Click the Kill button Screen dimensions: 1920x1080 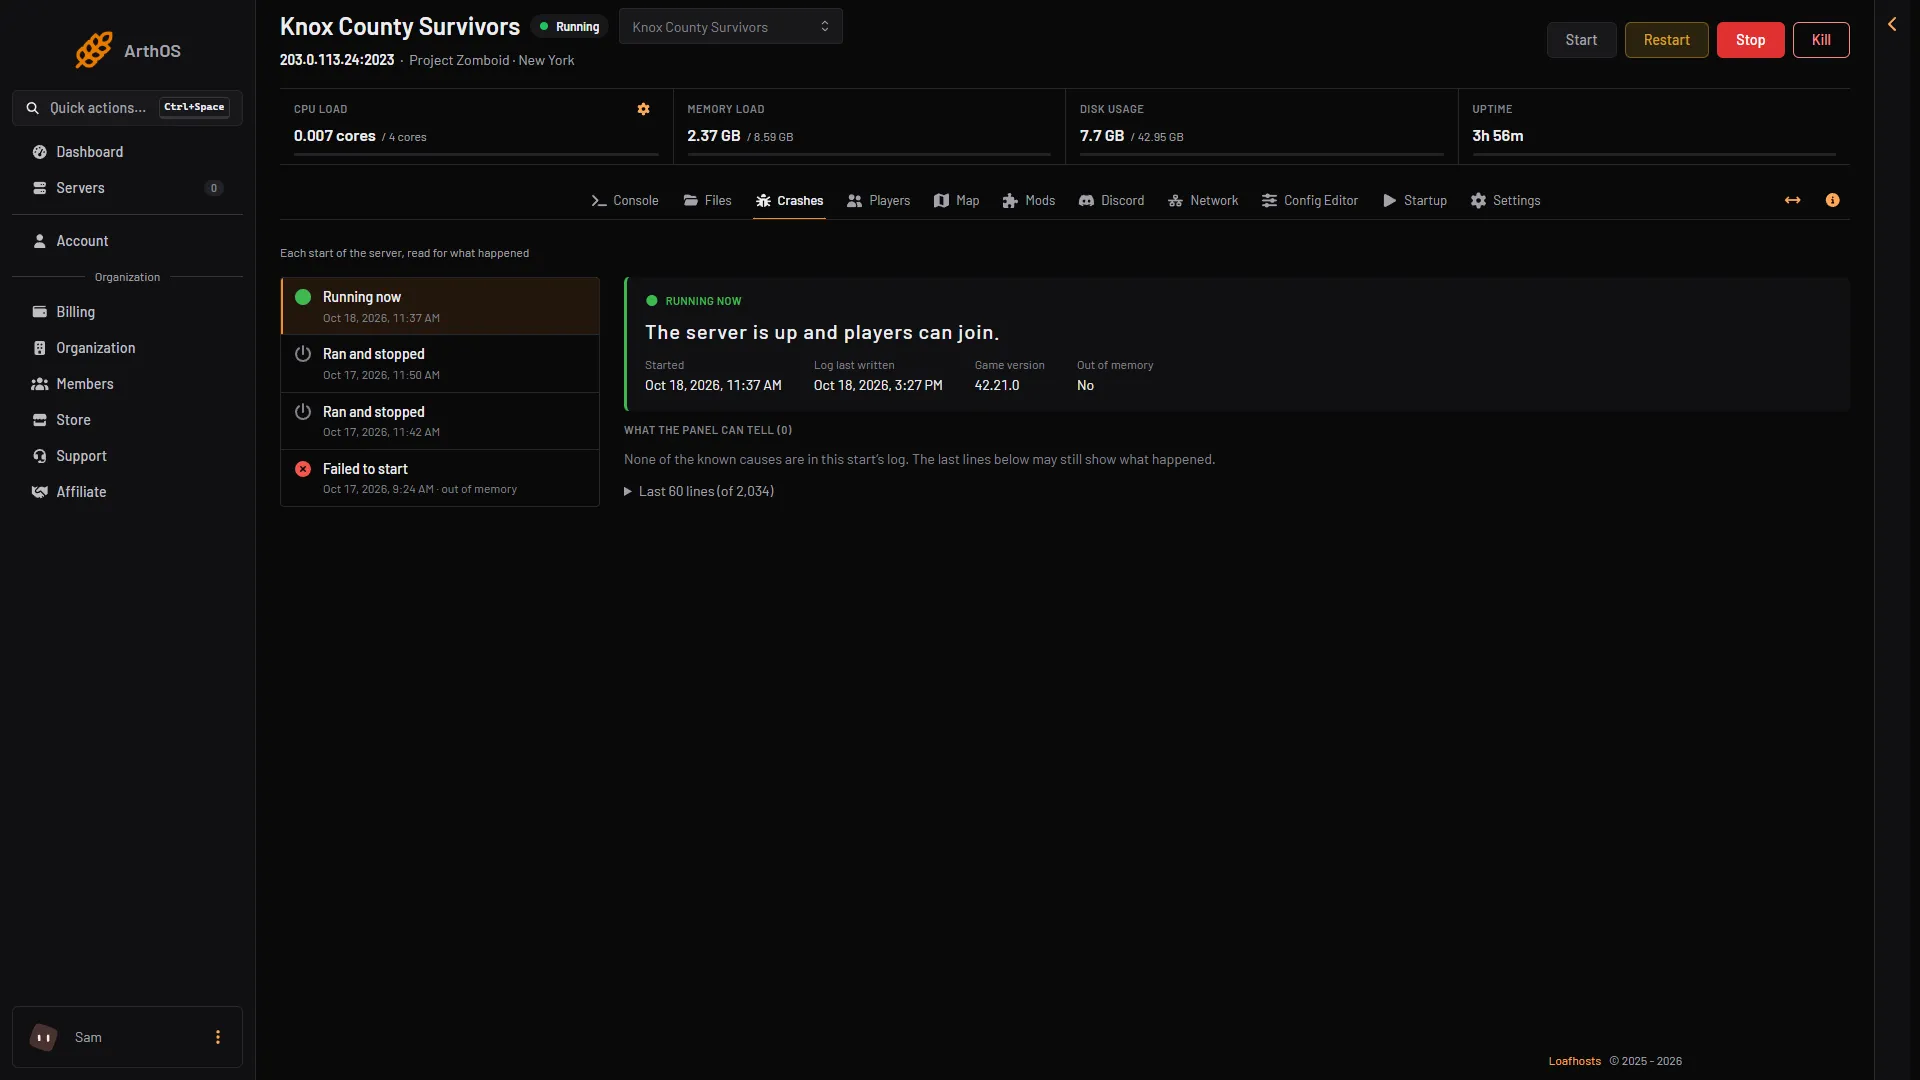1821,40
